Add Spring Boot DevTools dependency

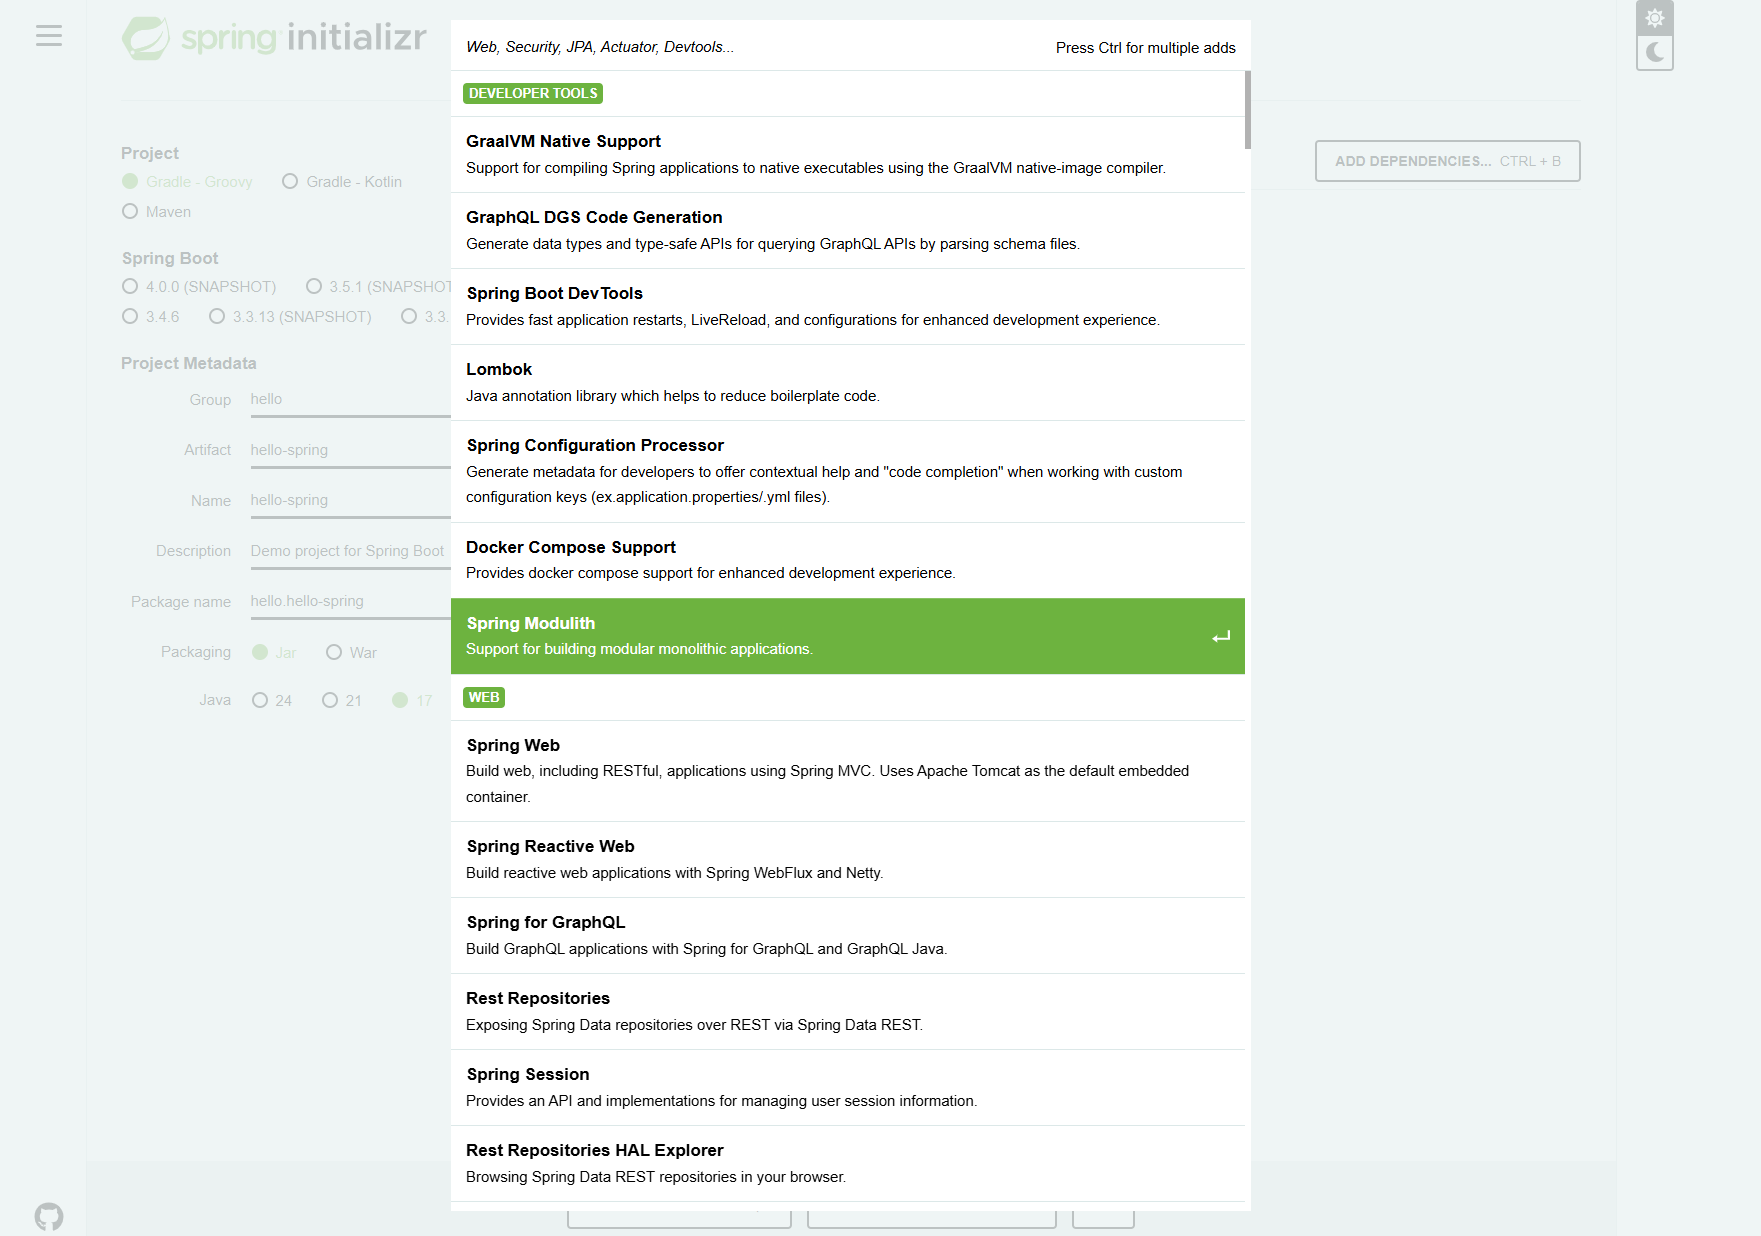point(848,306)
